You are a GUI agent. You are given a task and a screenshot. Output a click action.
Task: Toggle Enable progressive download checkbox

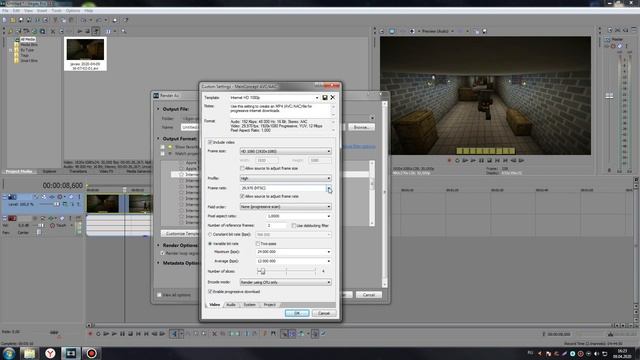(x=210, y=292)
